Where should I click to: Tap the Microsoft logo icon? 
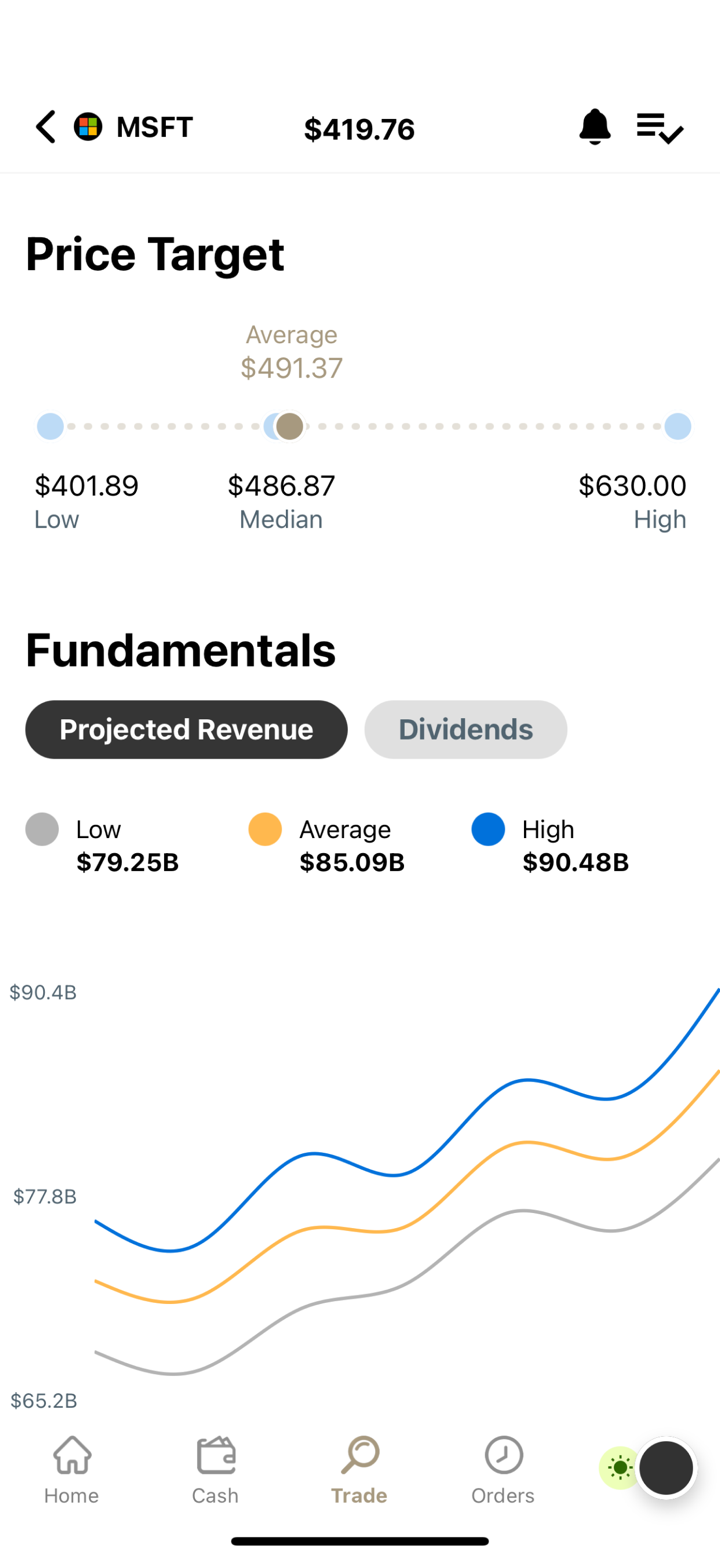[88, 127]
